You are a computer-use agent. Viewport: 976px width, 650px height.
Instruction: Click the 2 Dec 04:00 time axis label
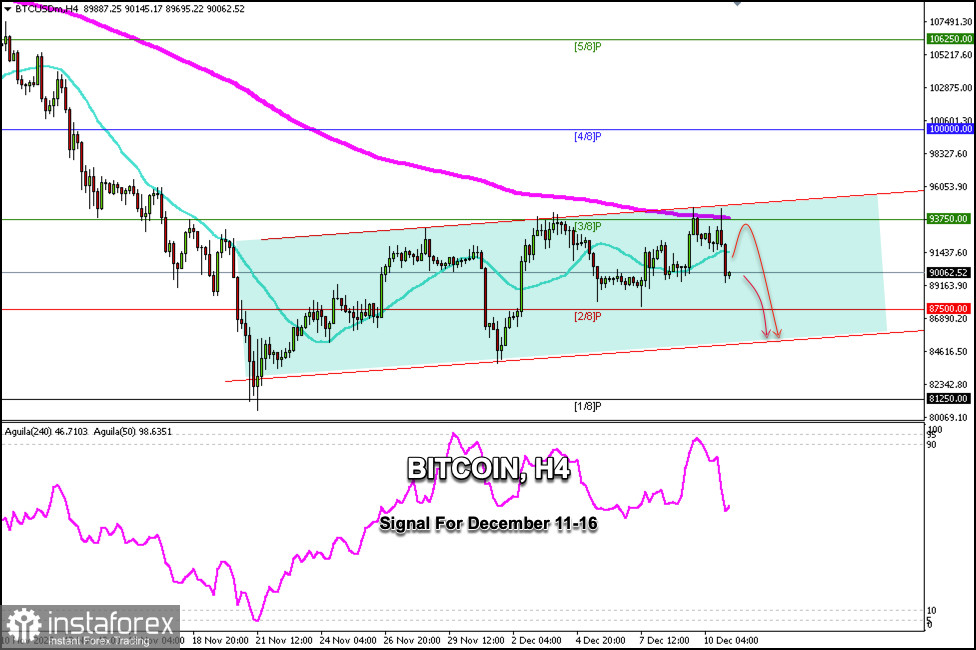pyautogui.click(x=537, y=640)
